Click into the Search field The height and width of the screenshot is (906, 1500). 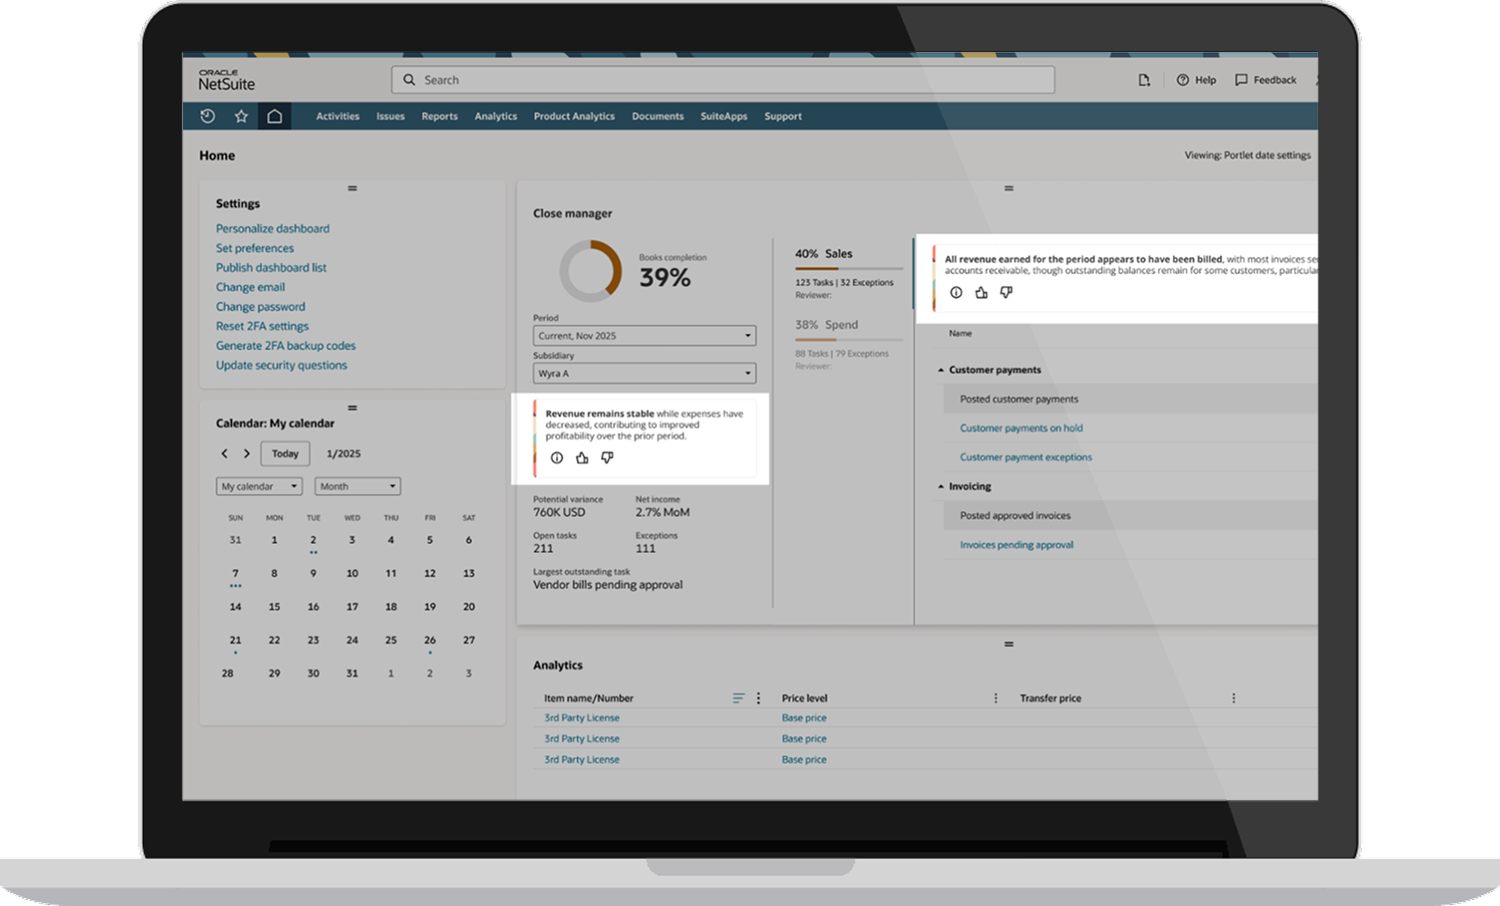722,80
